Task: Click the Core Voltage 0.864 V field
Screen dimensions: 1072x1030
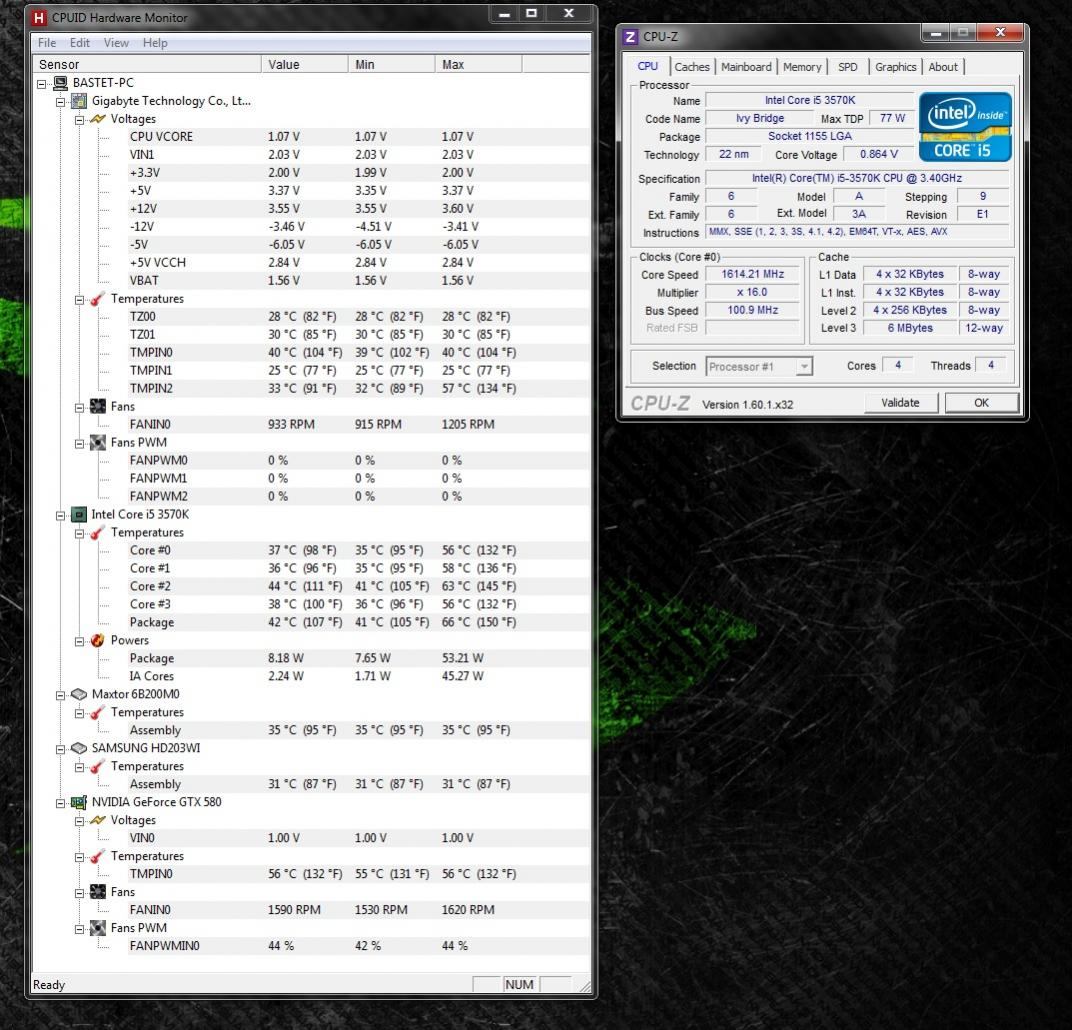Action: (879, 154)
